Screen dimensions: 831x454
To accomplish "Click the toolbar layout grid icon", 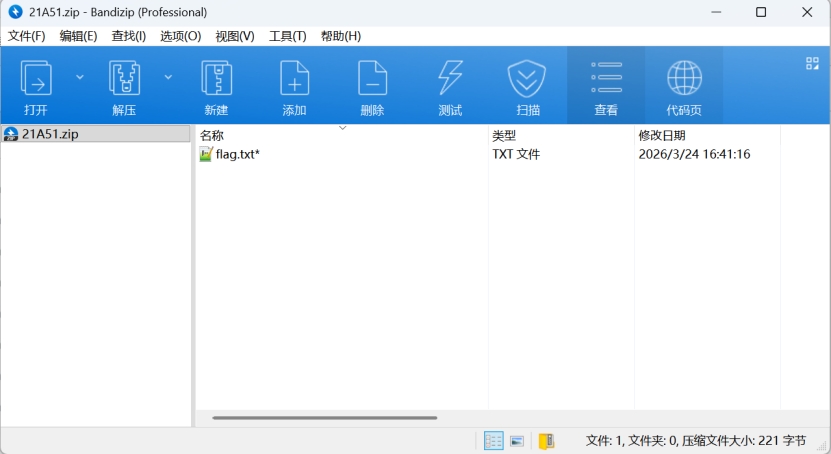I will pyautogui.click(x=812, y=64).
